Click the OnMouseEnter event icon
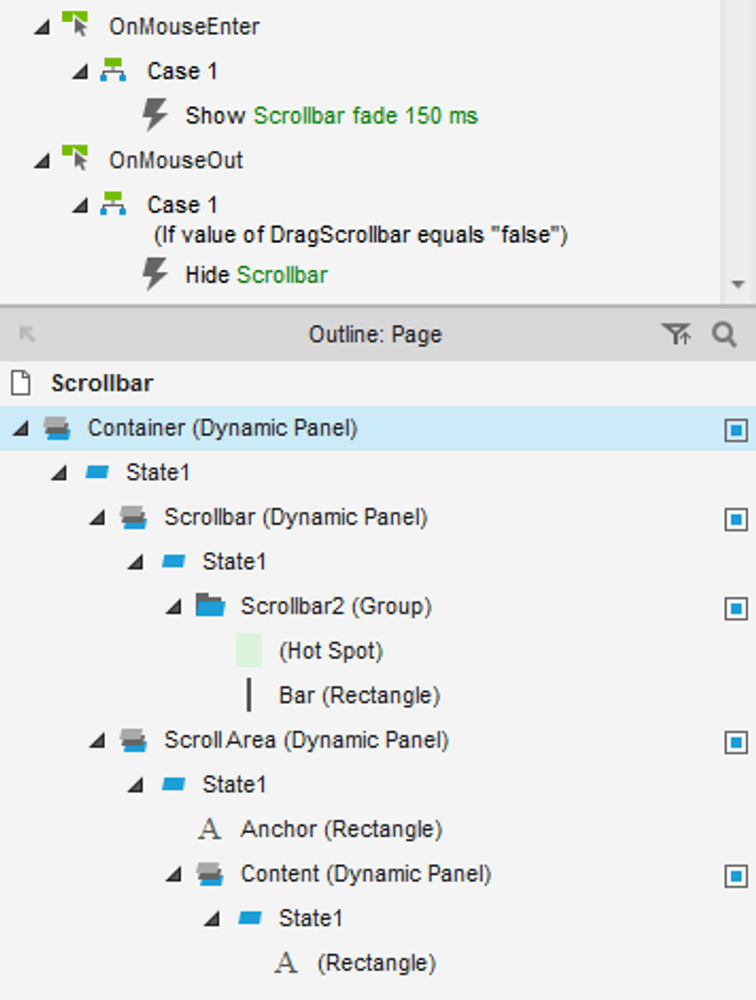Viewport: 756px width, 1000px height. pyautogui.click(x=75, y=25)
